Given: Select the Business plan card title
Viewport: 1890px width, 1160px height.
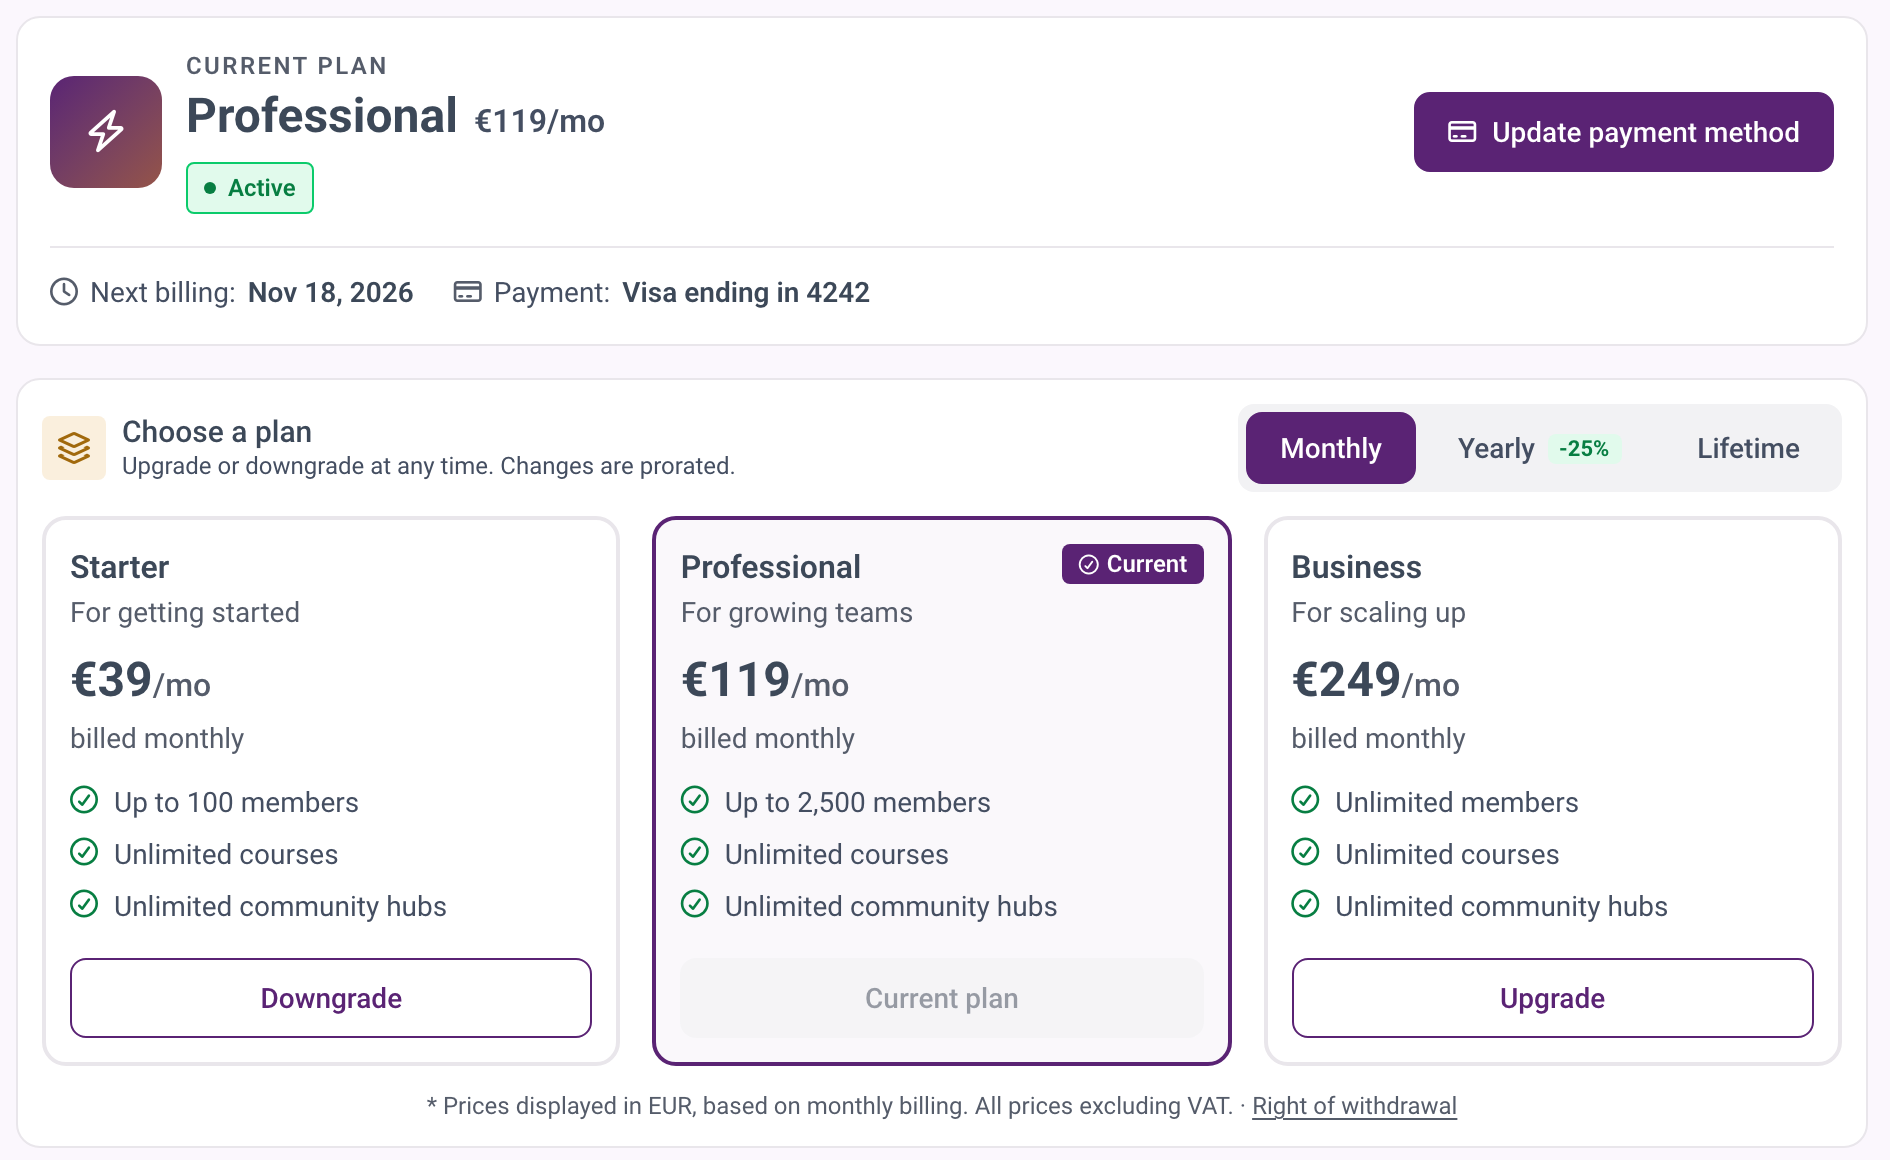Looking at the screenshot, I should click(1356, 567).
